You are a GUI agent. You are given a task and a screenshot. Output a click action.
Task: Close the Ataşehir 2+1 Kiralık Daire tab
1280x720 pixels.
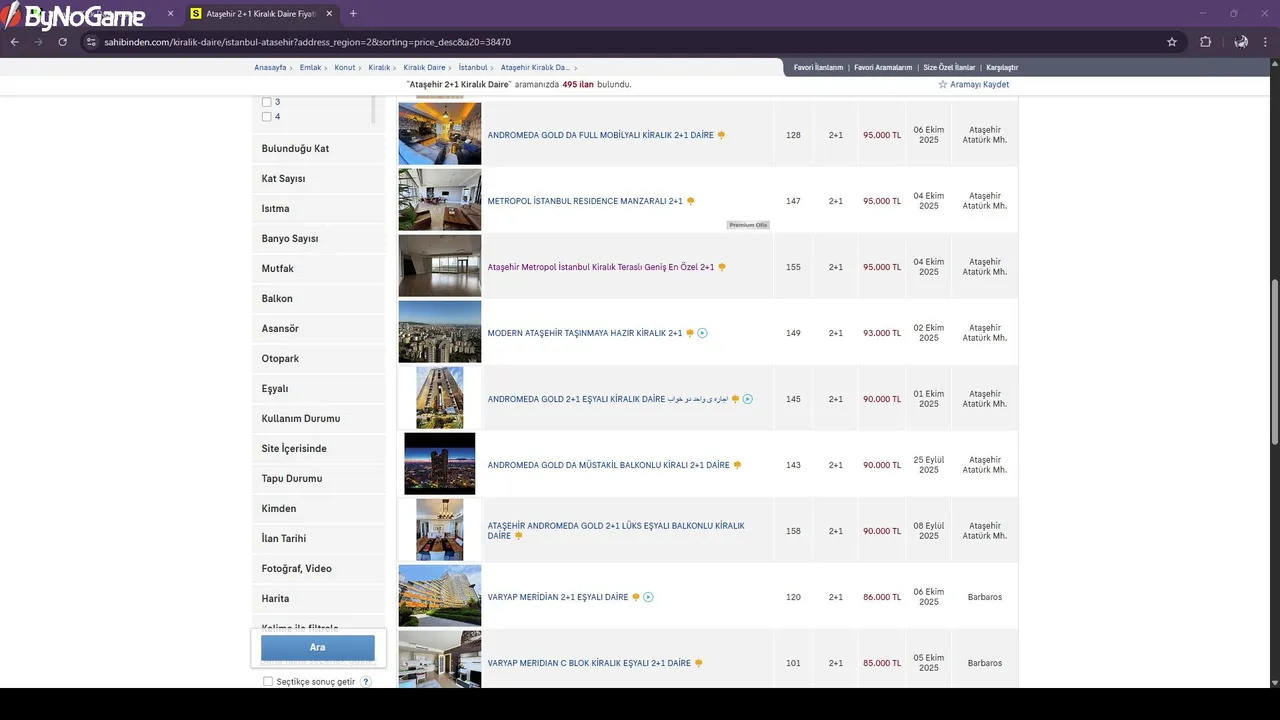tap(329, 14)
